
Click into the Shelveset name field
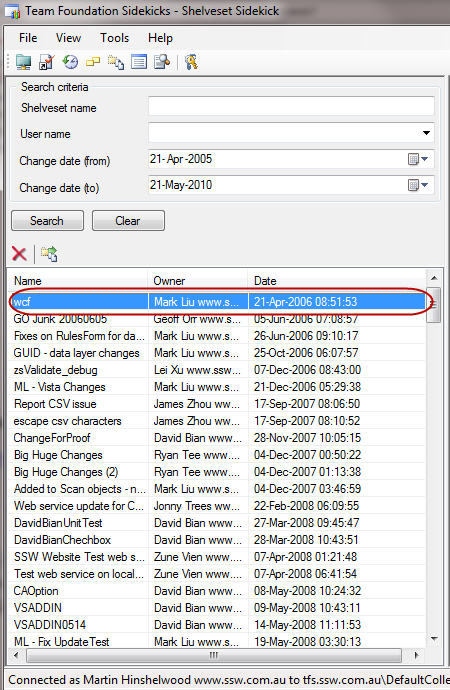point(291,106)
